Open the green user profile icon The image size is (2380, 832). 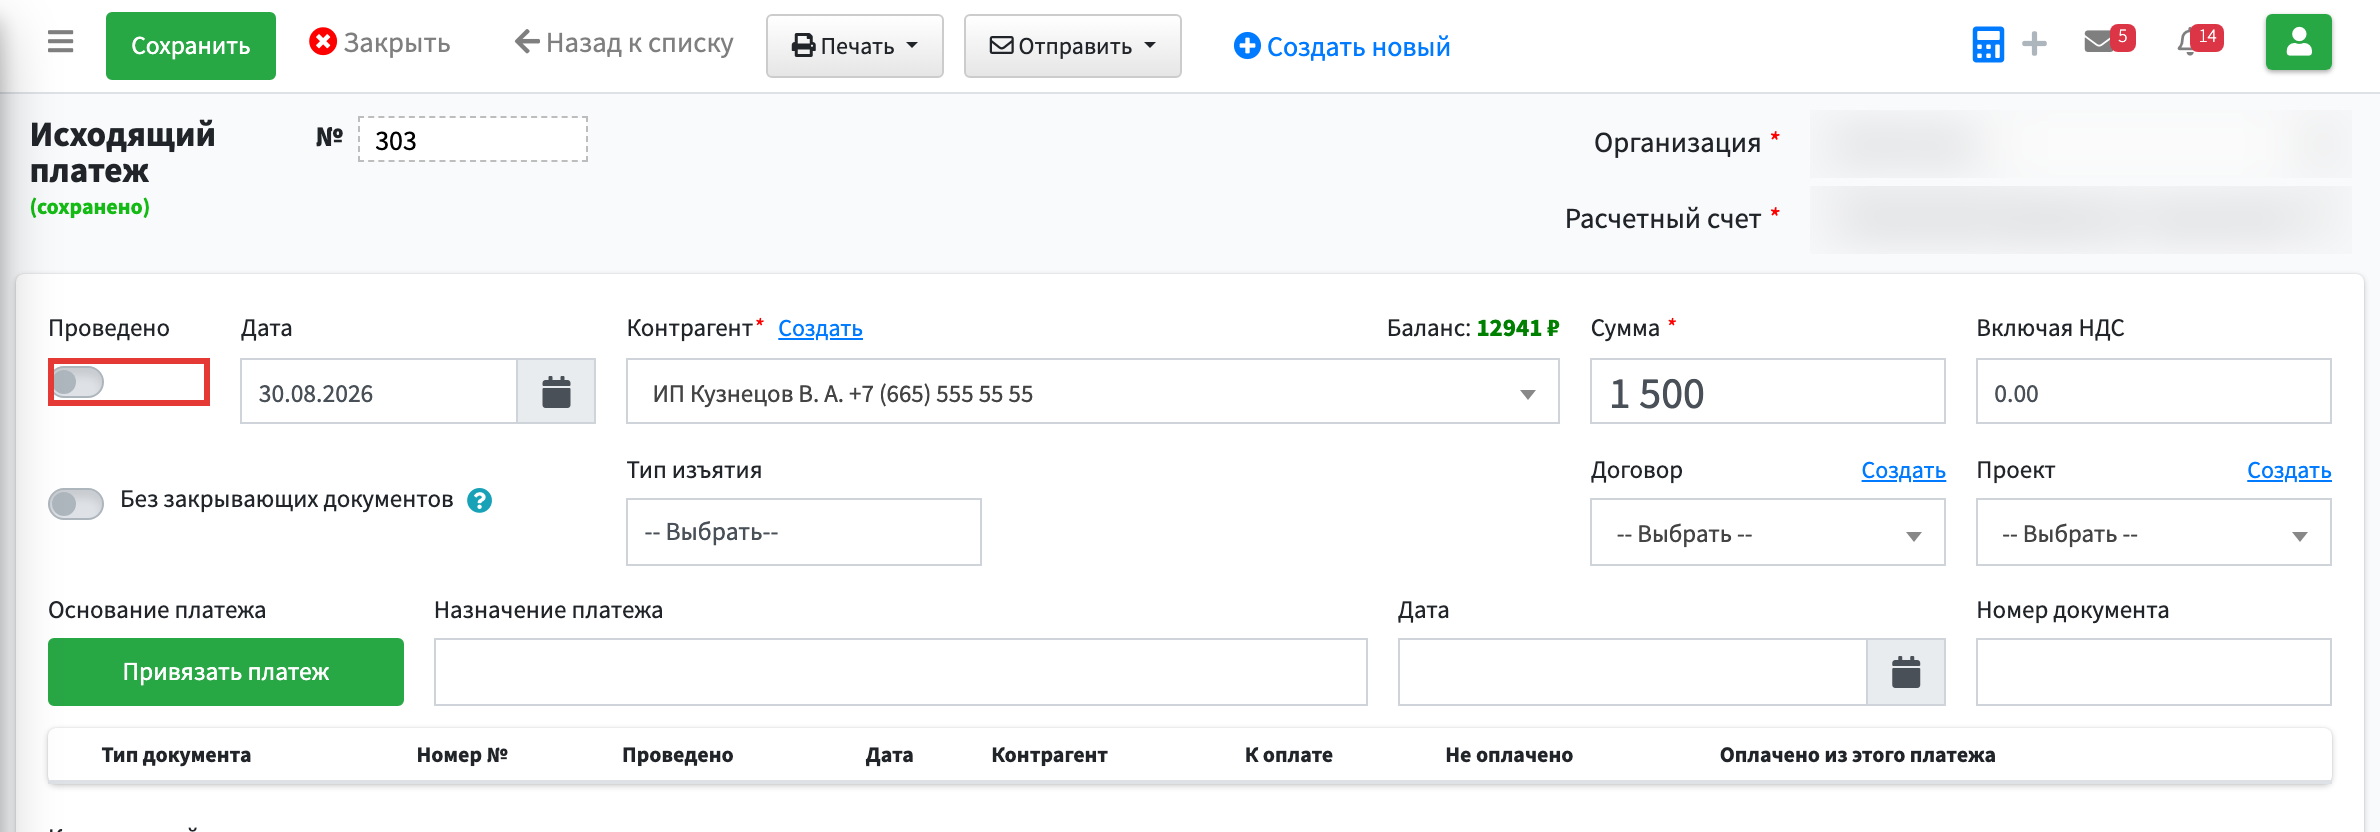2298,42
